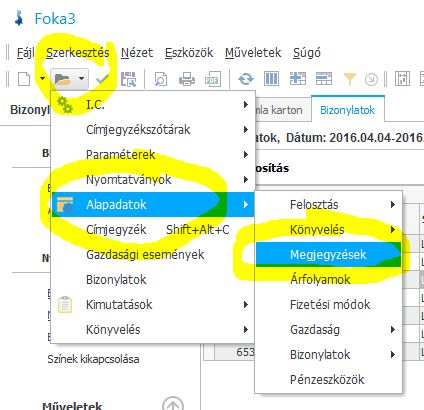Expand the Gazdaság submenu

click(x=328, y=330)
